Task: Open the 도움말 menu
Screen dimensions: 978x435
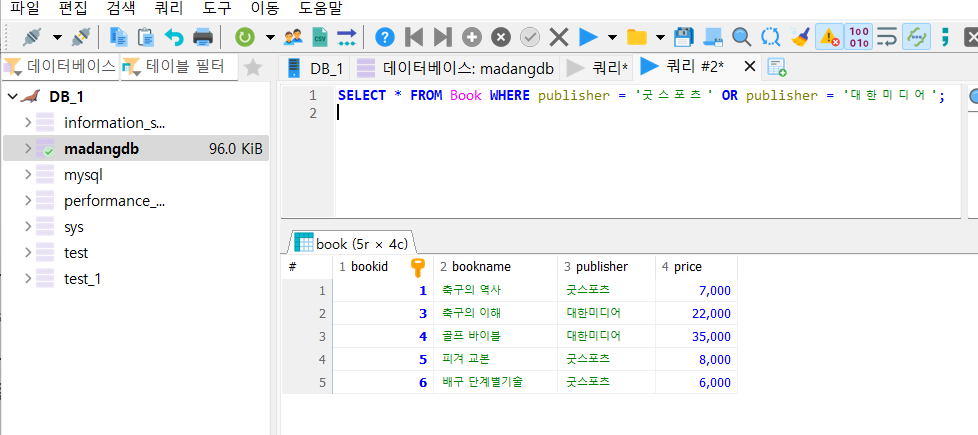Action: click(x=322, y=9)
